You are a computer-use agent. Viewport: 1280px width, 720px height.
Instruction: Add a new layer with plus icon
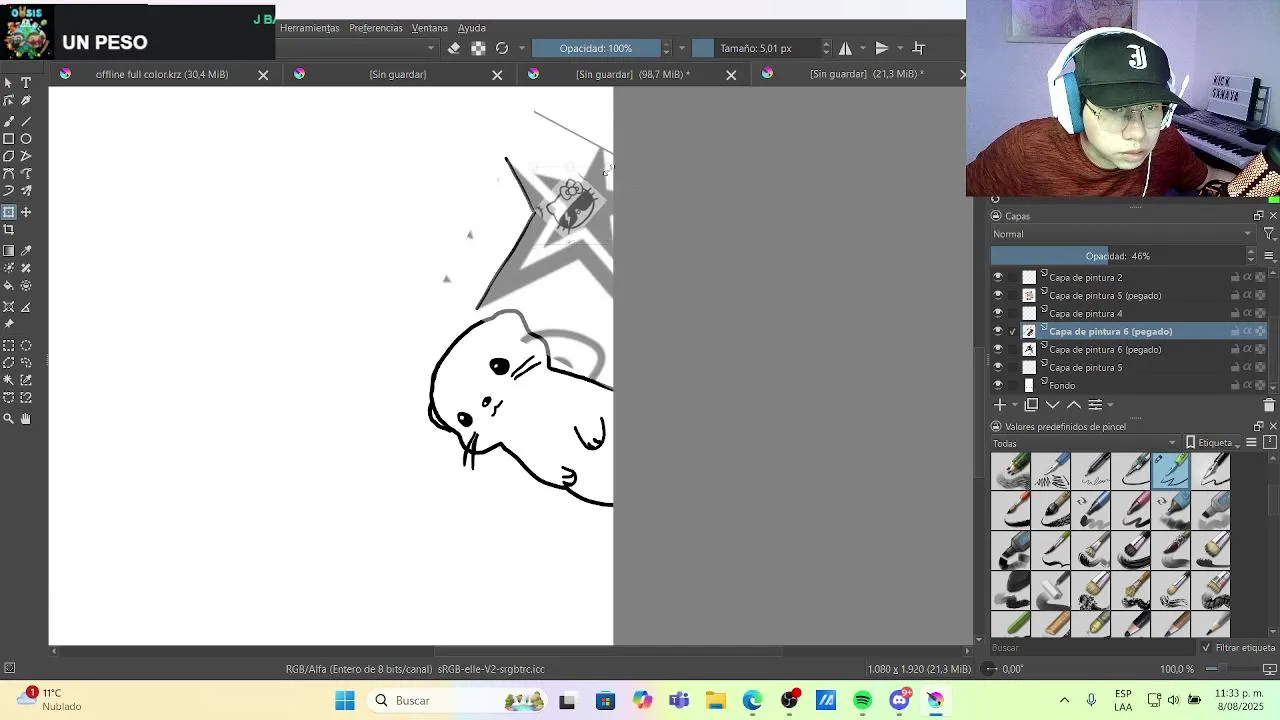click(999, 405)
